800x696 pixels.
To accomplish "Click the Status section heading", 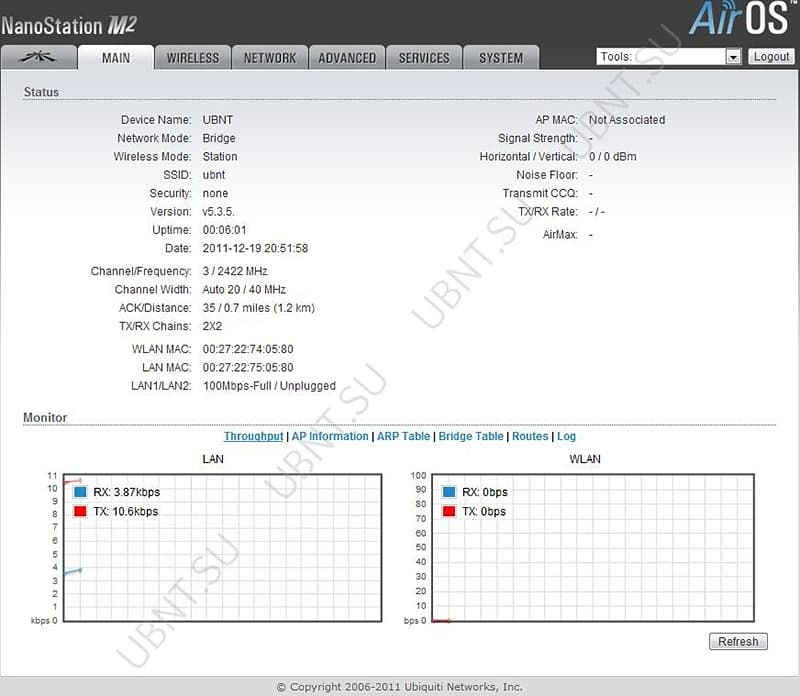I will click(x=41, y=92).
